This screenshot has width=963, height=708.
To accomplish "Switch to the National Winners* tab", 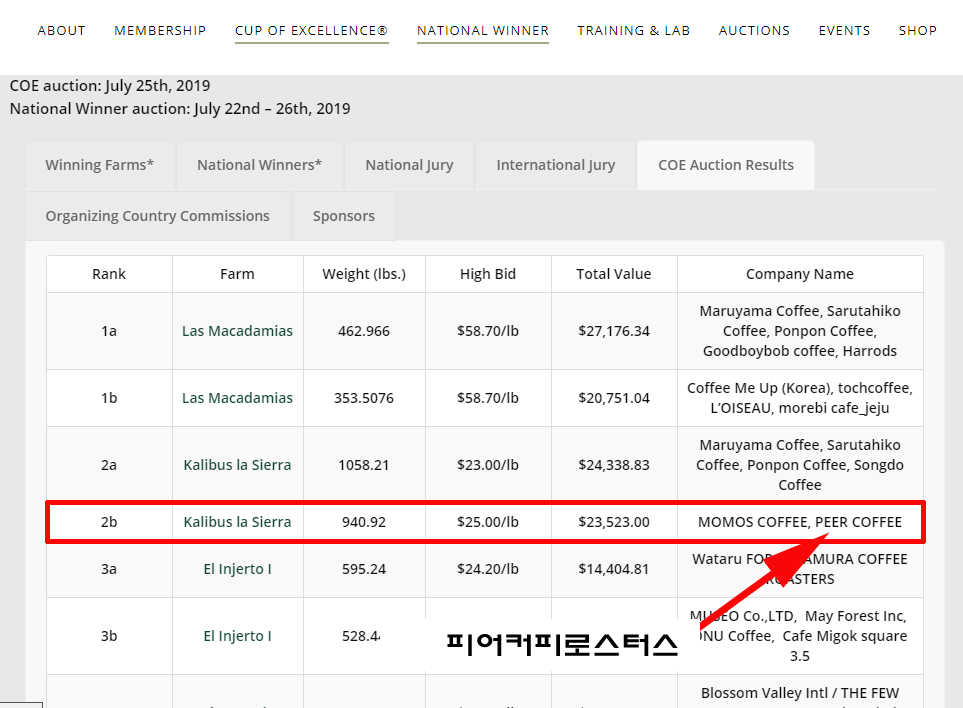I will [259, 165].
